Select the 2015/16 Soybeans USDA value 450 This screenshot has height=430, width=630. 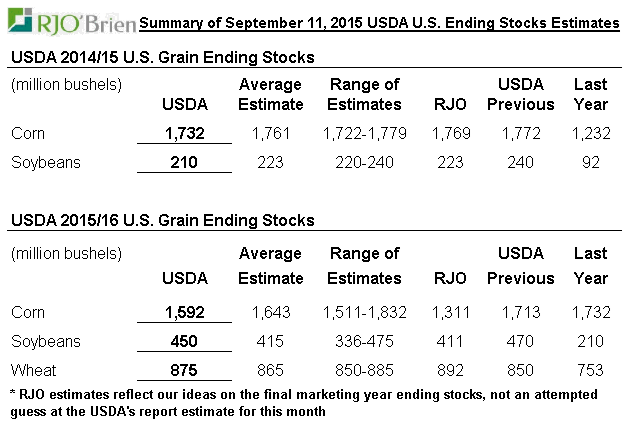[185, 342]
